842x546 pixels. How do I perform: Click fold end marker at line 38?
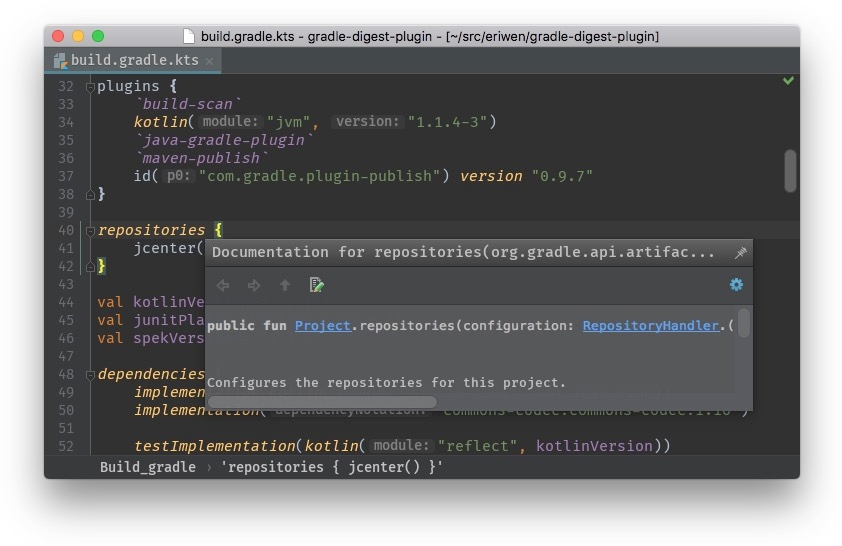tap(90, 194)
